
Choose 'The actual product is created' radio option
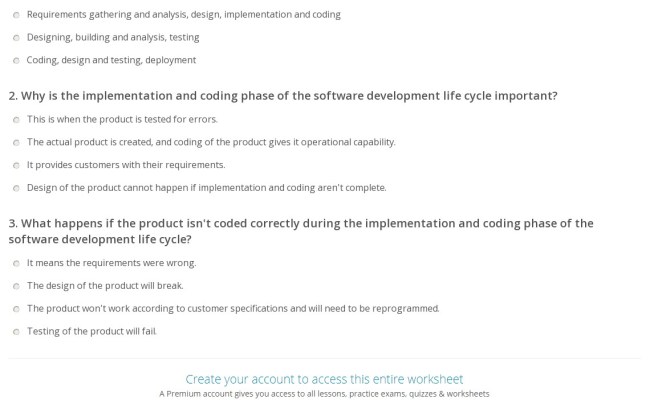click(16, 143)
